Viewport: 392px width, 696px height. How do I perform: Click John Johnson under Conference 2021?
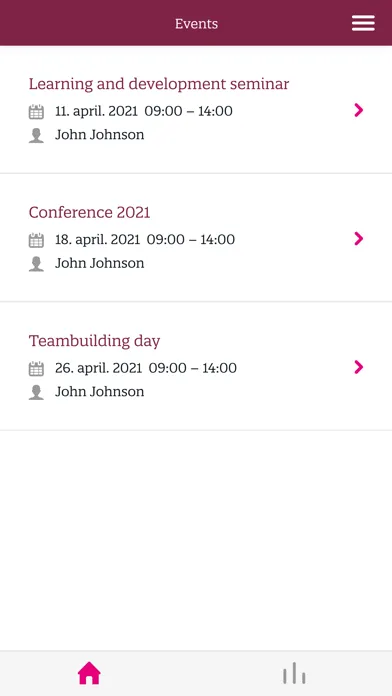pyautogui.click(x=99, y=263)
